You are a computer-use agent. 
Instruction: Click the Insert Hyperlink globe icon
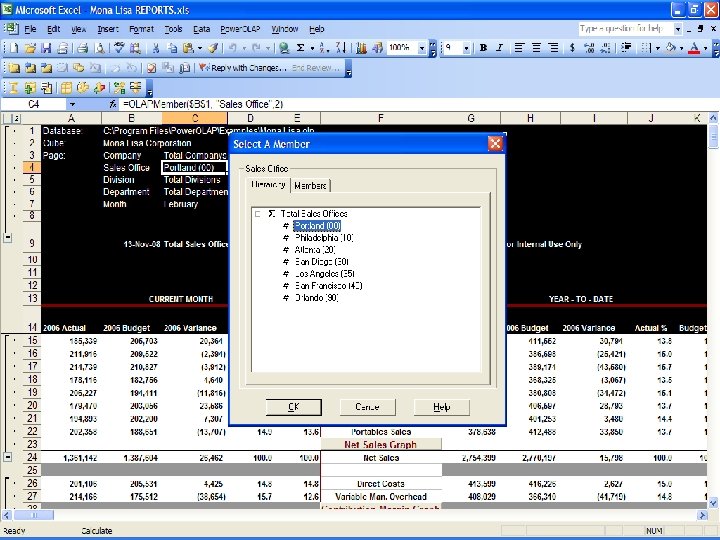pos(284,48)
